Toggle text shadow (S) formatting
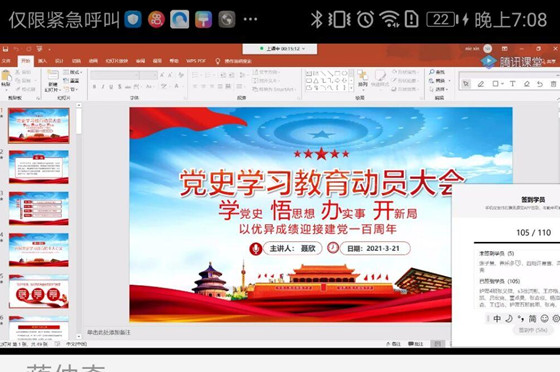Image resolution: width=560 pixels, height=372 pixels. coord(120,86)
